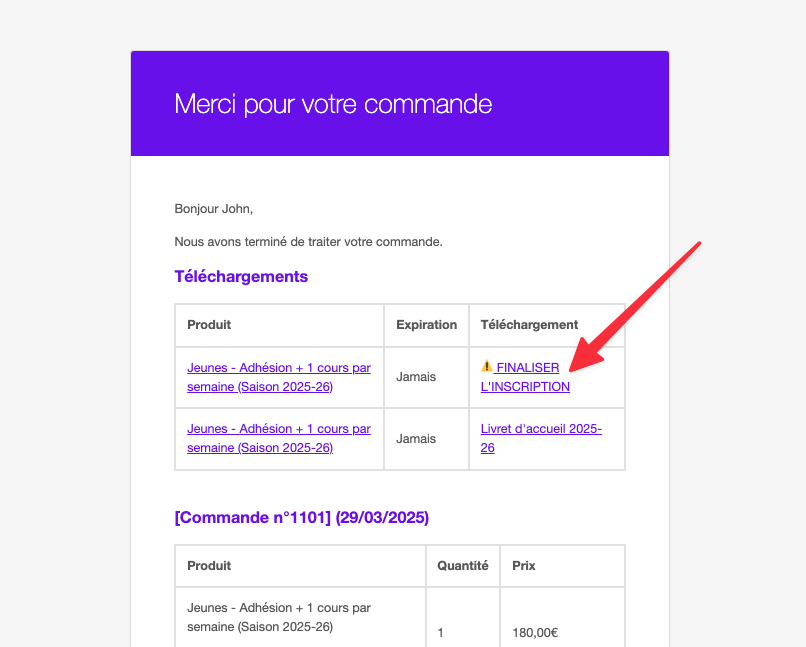Open the Livret d'accueil 2025-26 download link
Image resolution: width=806 pixels, height=647 pixels.
pos(541,438)
